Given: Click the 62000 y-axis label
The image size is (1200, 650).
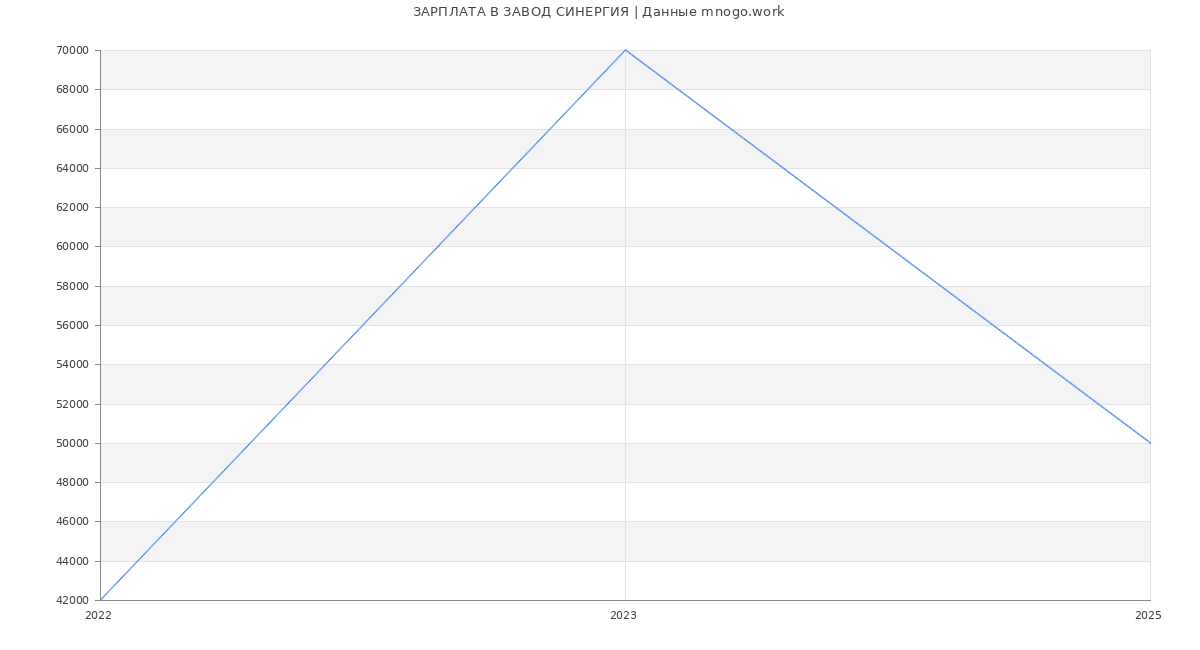Looking at the screenshot, I should point(72,208).
